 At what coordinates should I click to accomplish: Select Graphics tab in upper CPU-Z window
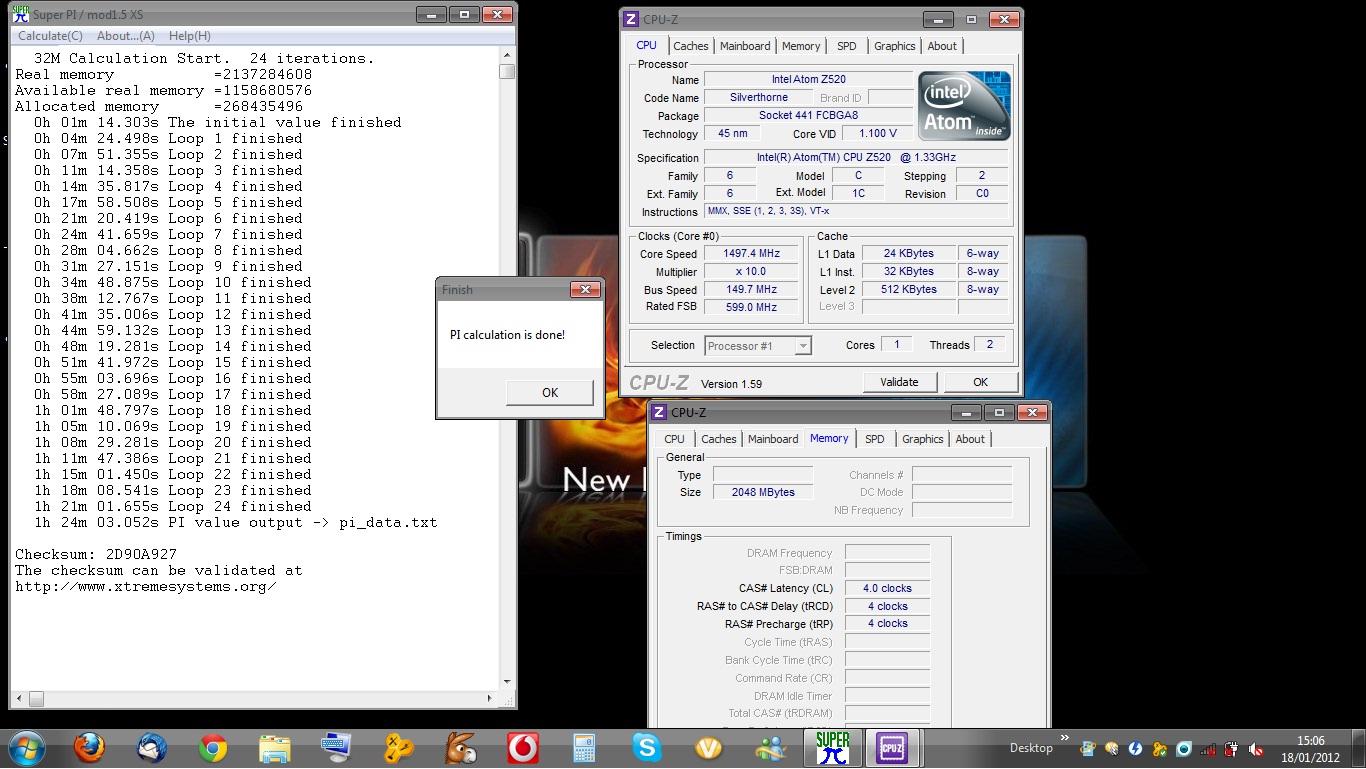894,46
